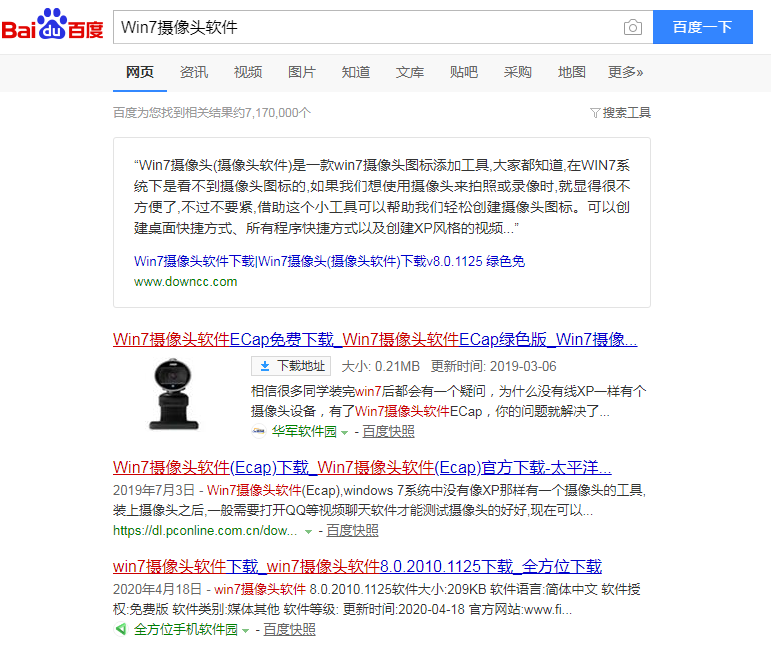771x648 pixels.
Task: Open camera image search icon
Action: (632, 27)
